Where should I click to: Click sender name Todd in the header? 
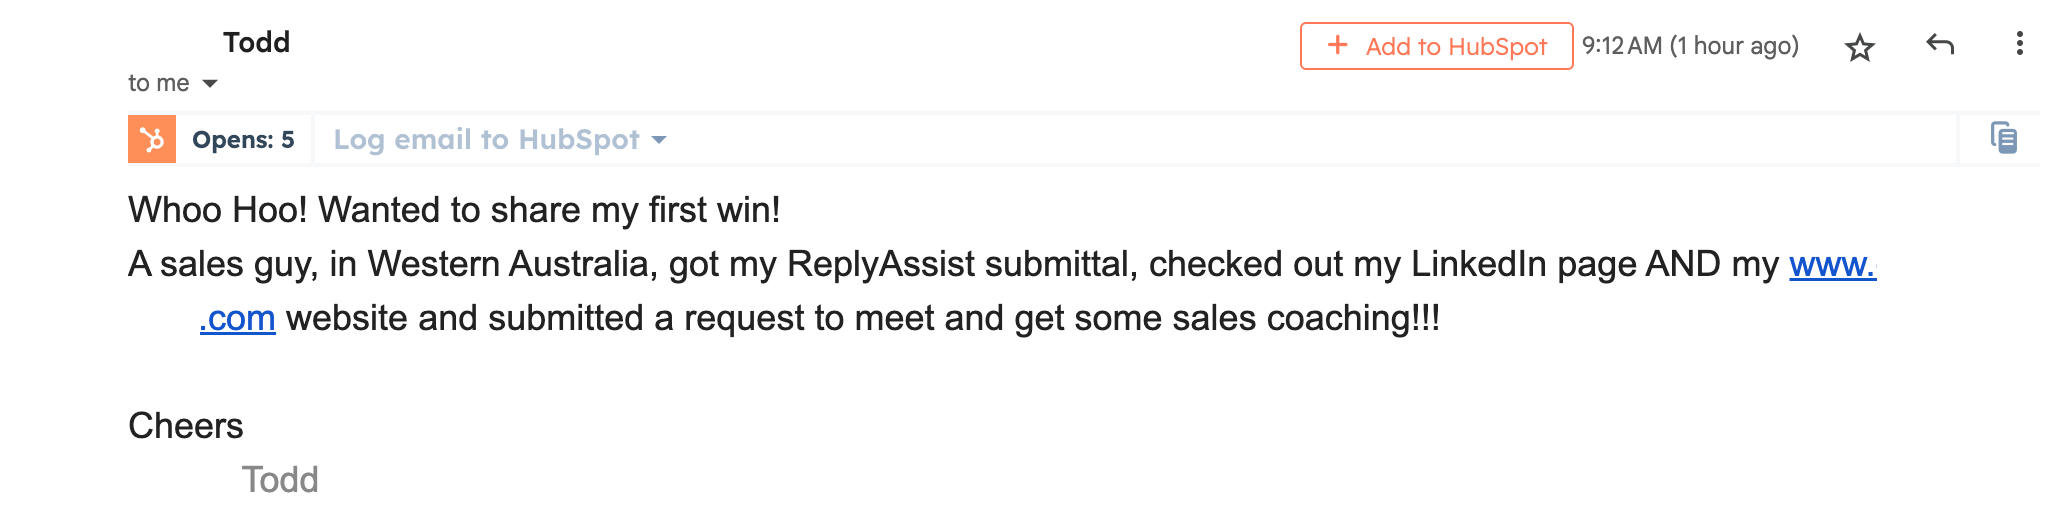pos(257,42)
